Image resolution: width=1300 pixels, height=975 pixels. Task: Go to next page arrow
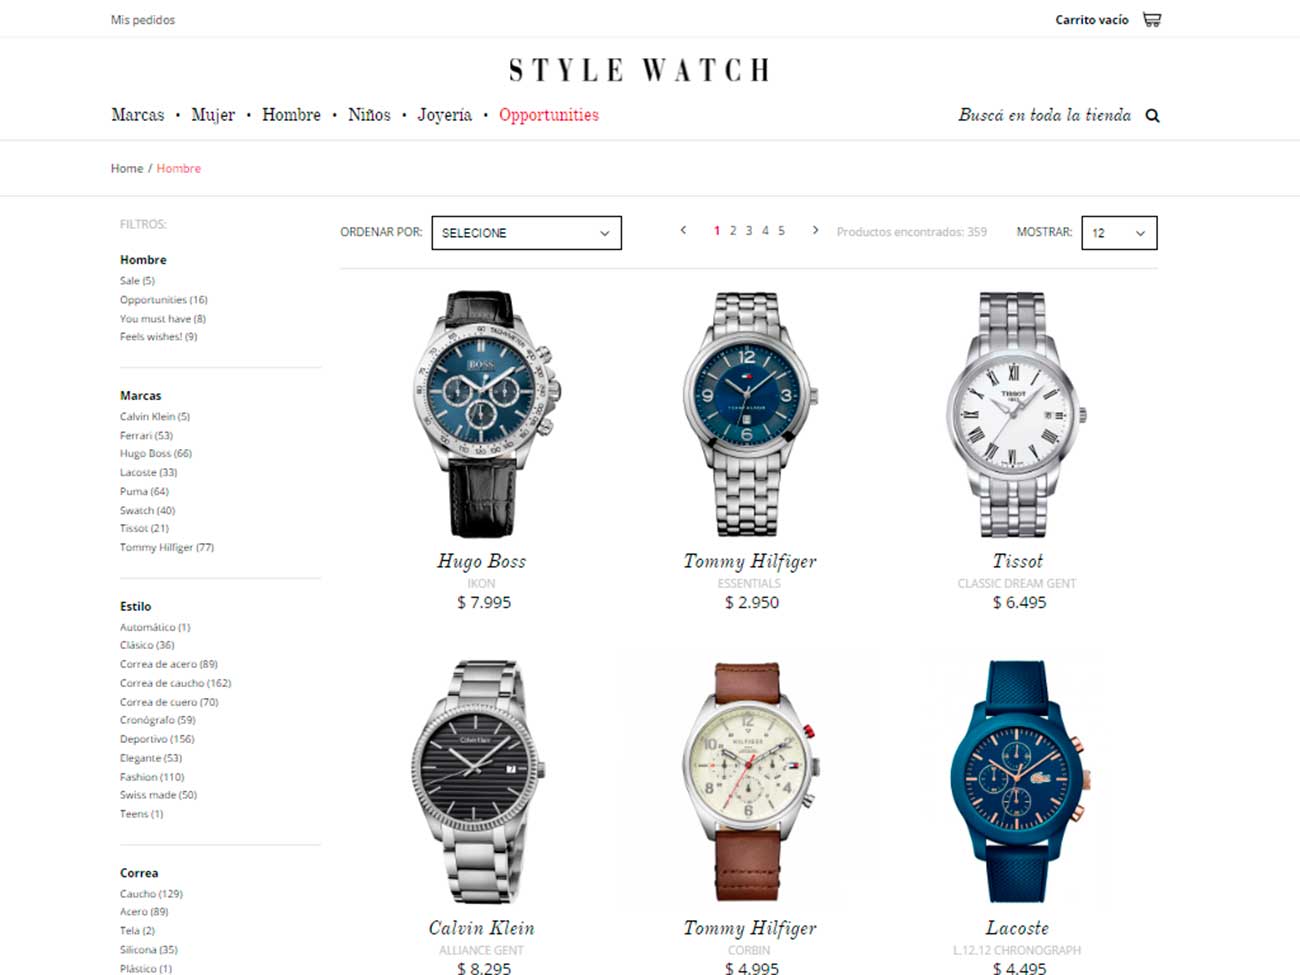(x=816, y=230)
